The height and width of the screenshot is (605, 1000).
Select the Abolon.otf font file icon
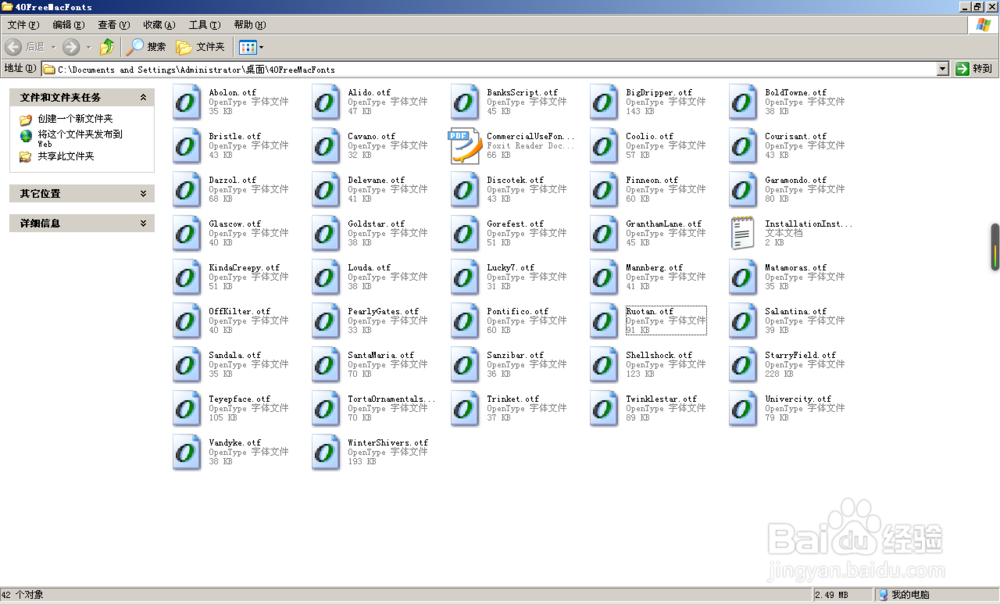tap(186, 102)
